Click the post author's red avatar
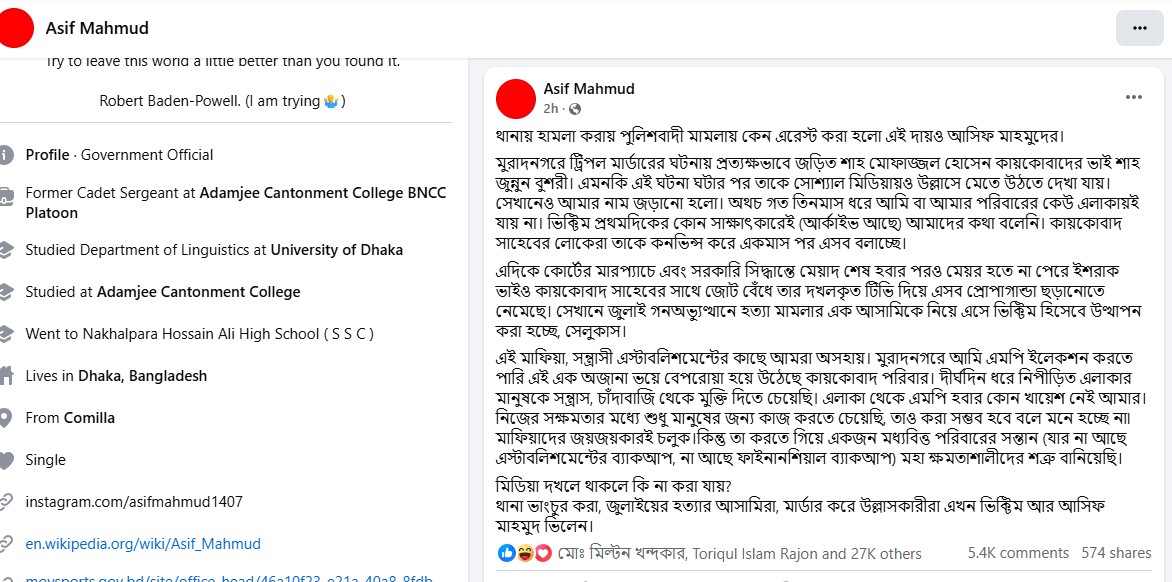Screen dimensions: 1172x582 click(x=515, y=98)
